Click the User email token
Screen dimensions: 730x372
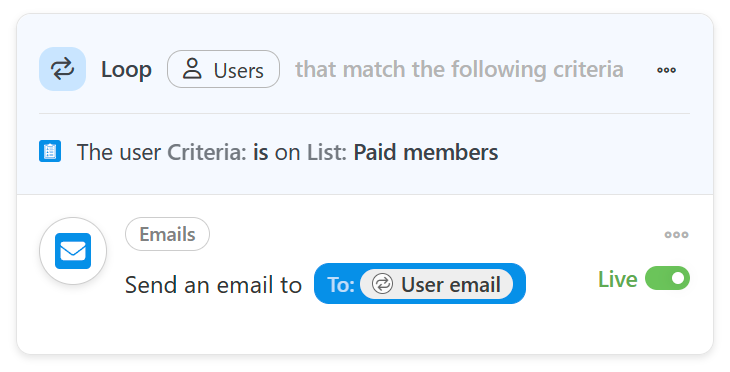437,284
